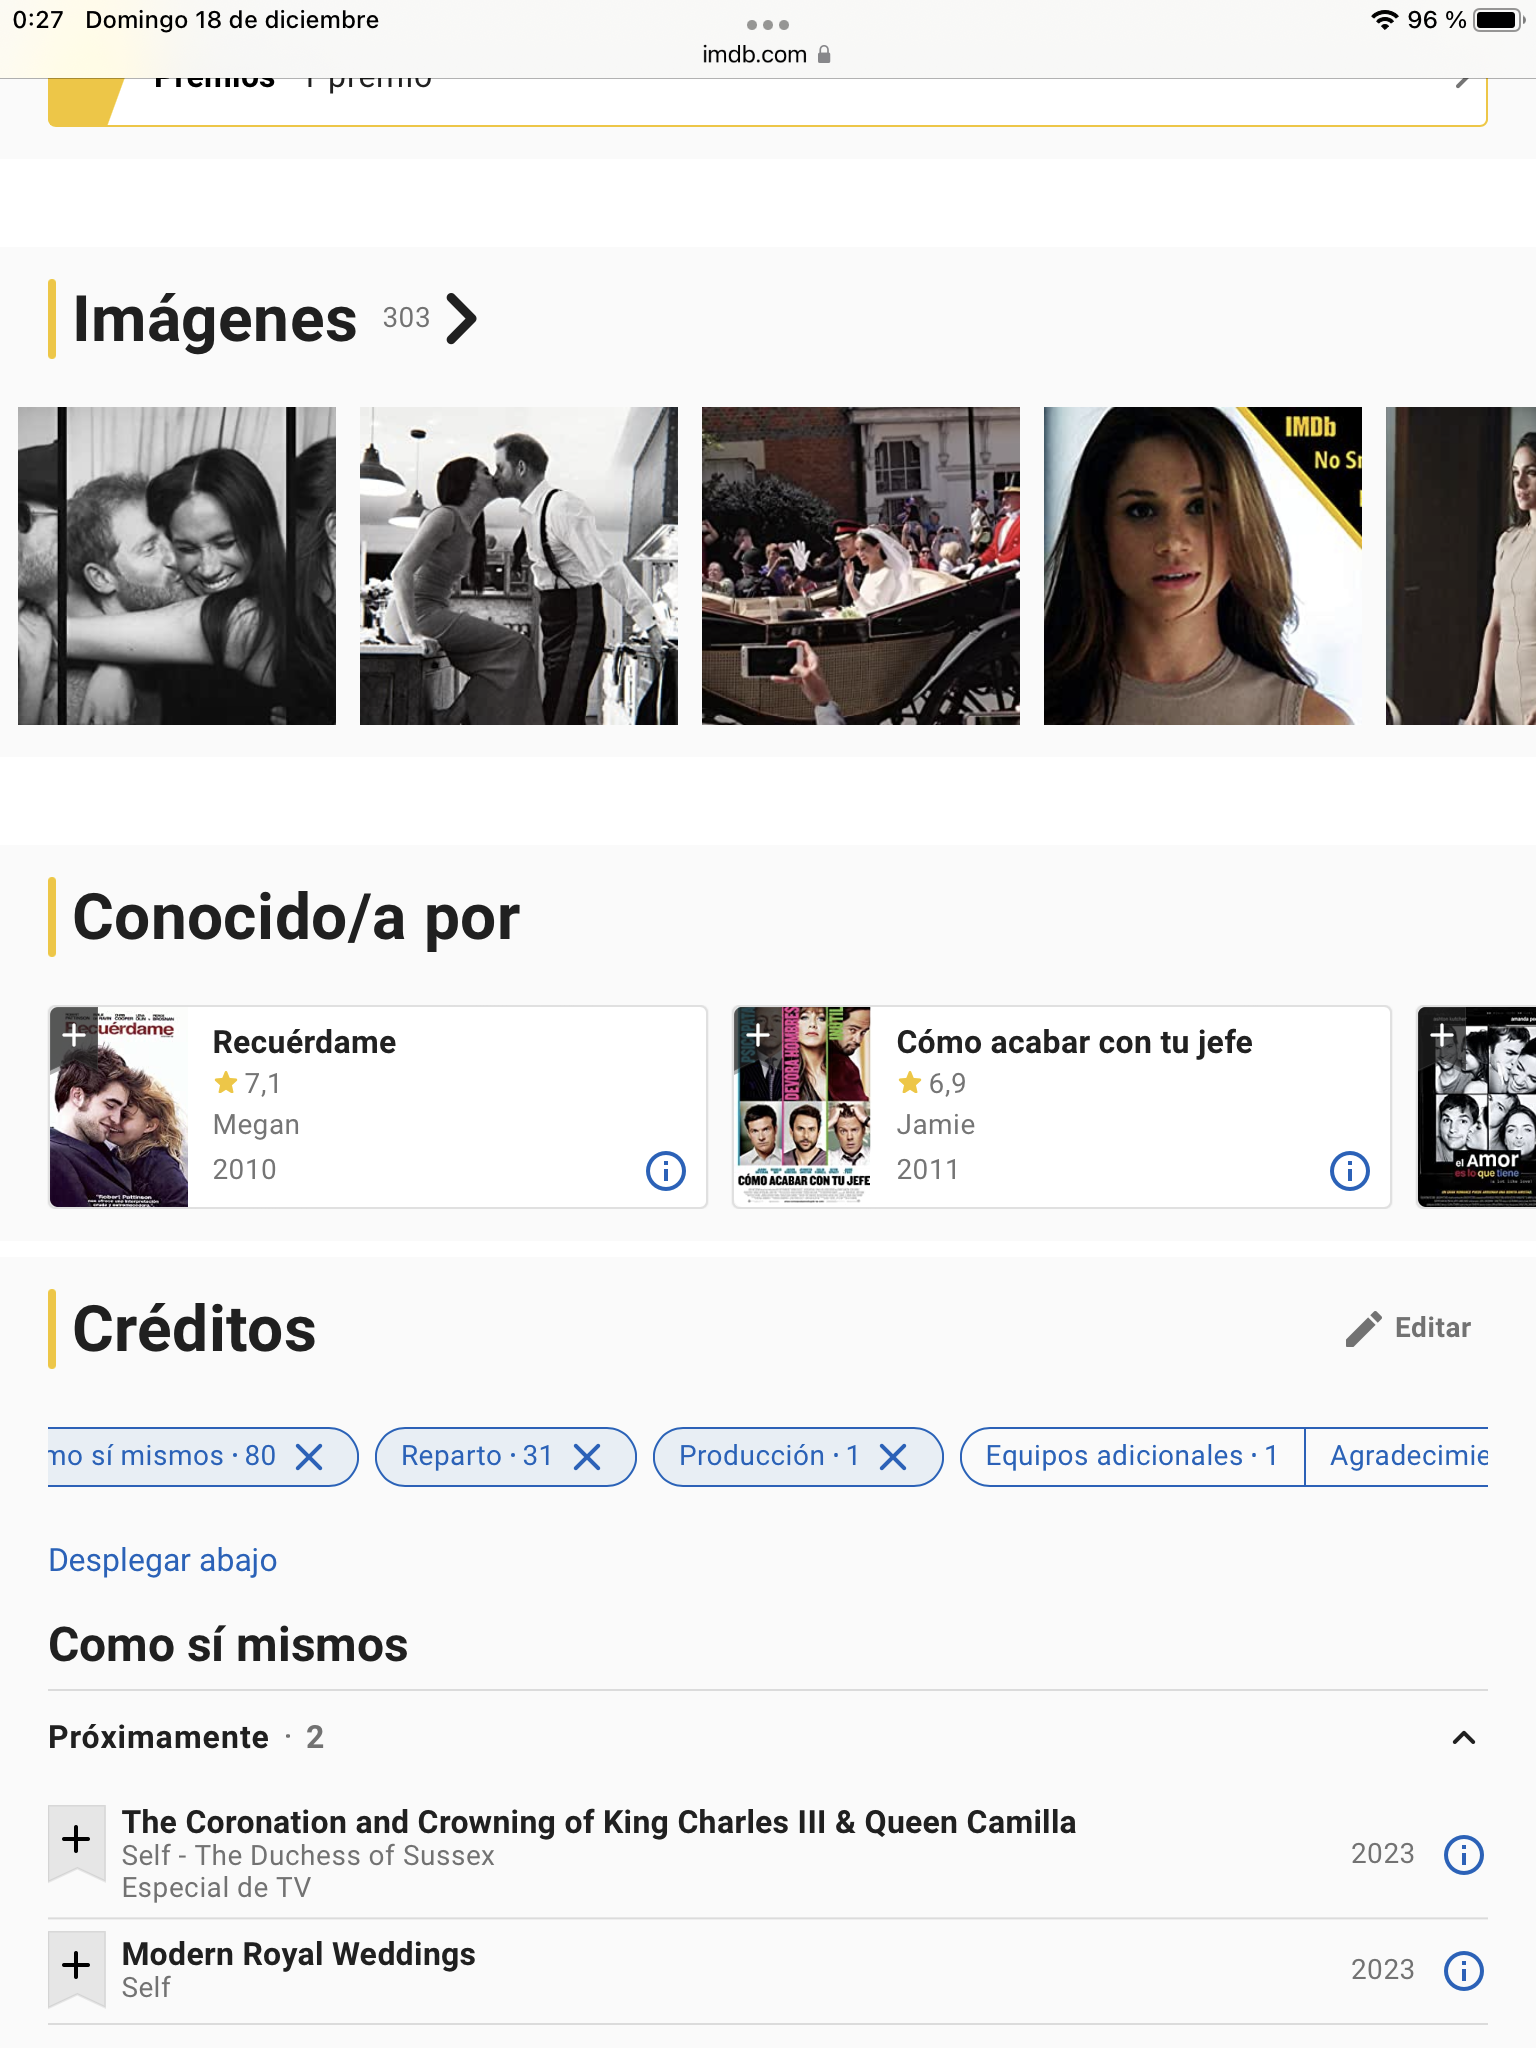Tap the lock icon beside imdb.com

tap(824, 54)
